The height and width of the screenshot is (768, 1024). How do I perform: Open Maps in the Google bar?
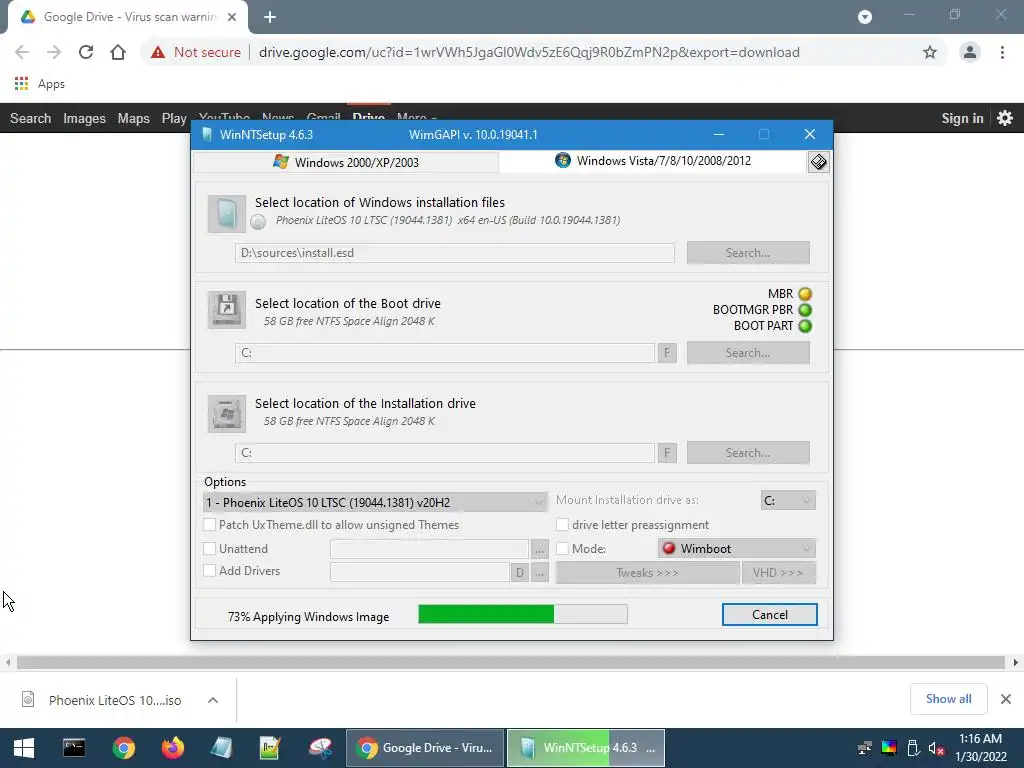pos(134,118)
